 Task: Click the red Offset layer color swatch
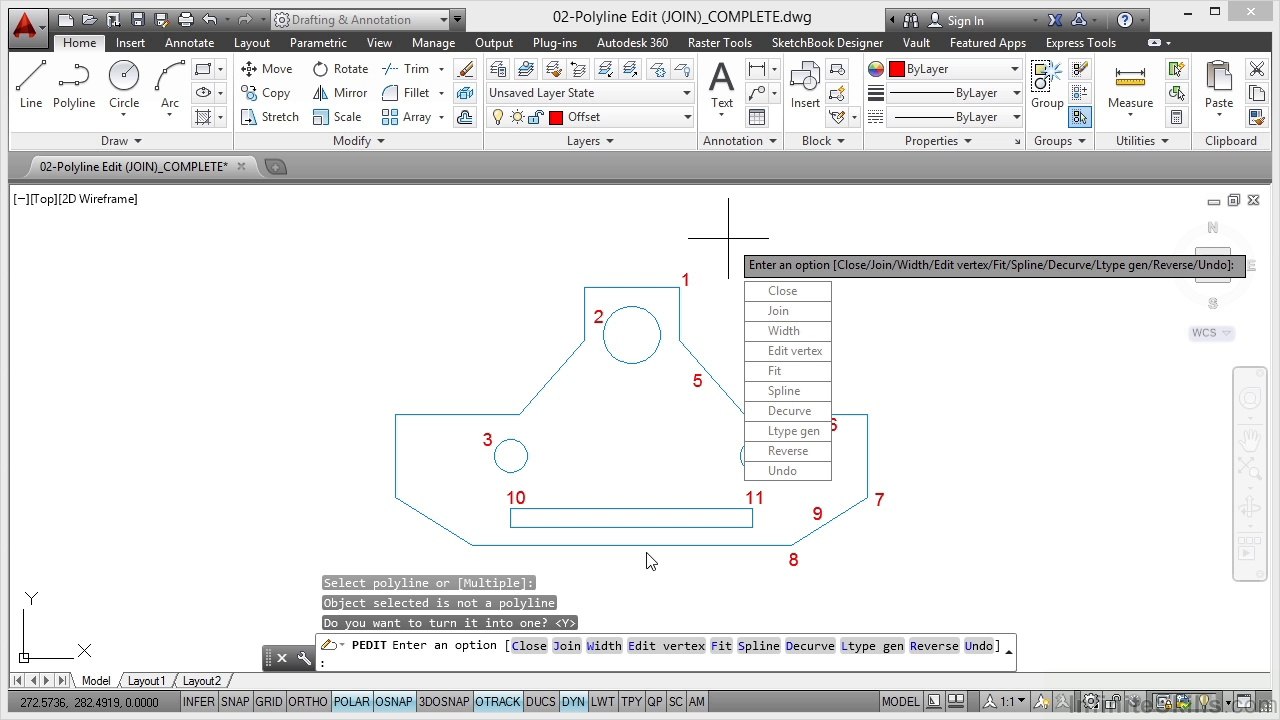pyautogui.click(x=556, y=117)
